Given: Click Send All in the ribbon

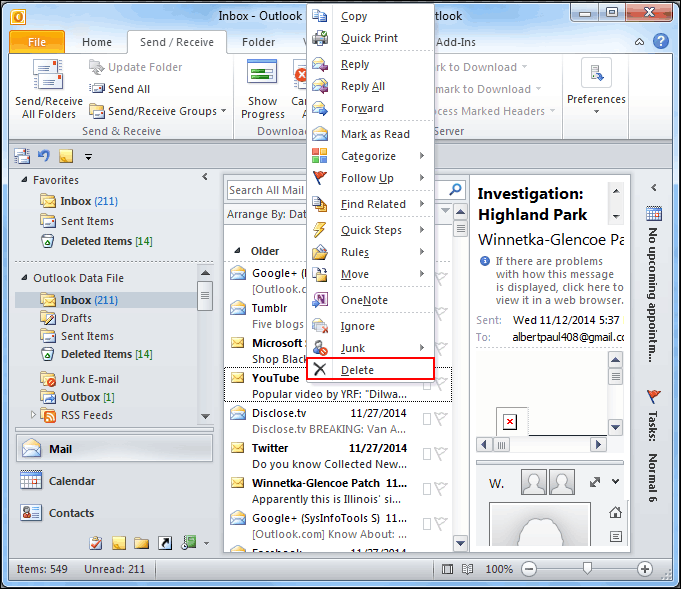Looking at the screenshot, I should click(120, 89).
